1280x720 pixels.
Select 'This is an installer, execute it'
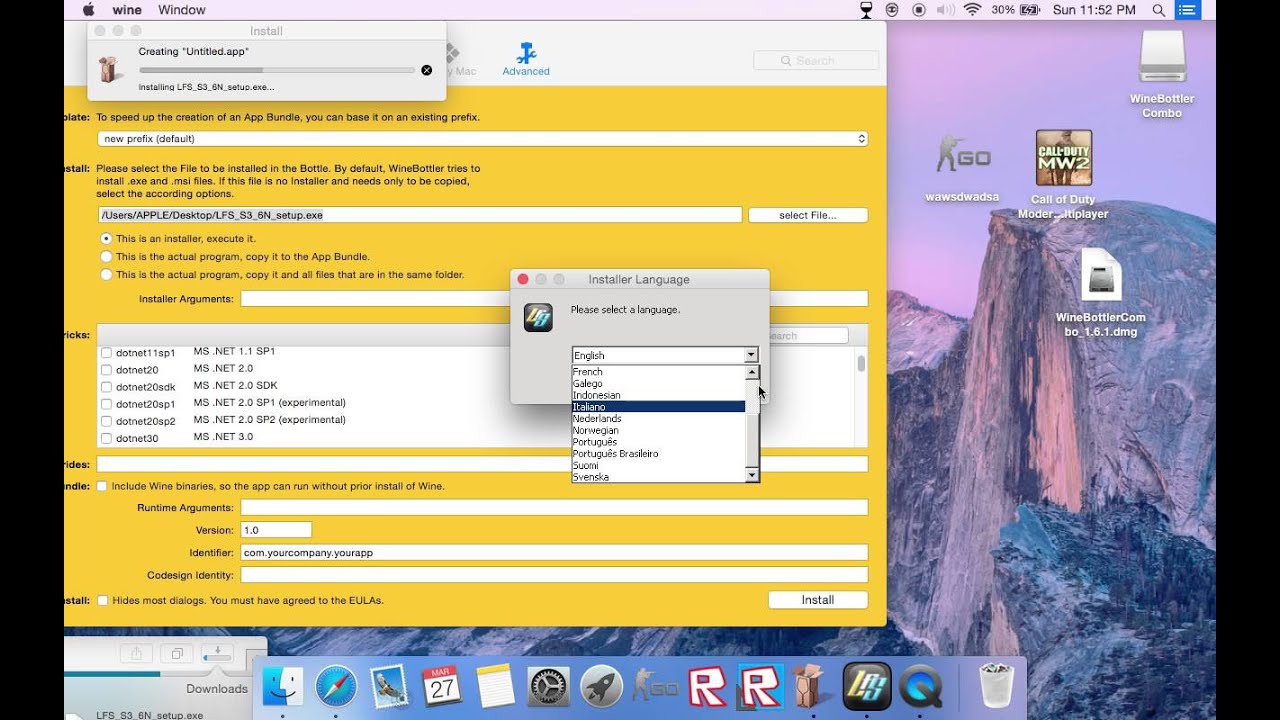pyautogui.click(x=106, y=239)
